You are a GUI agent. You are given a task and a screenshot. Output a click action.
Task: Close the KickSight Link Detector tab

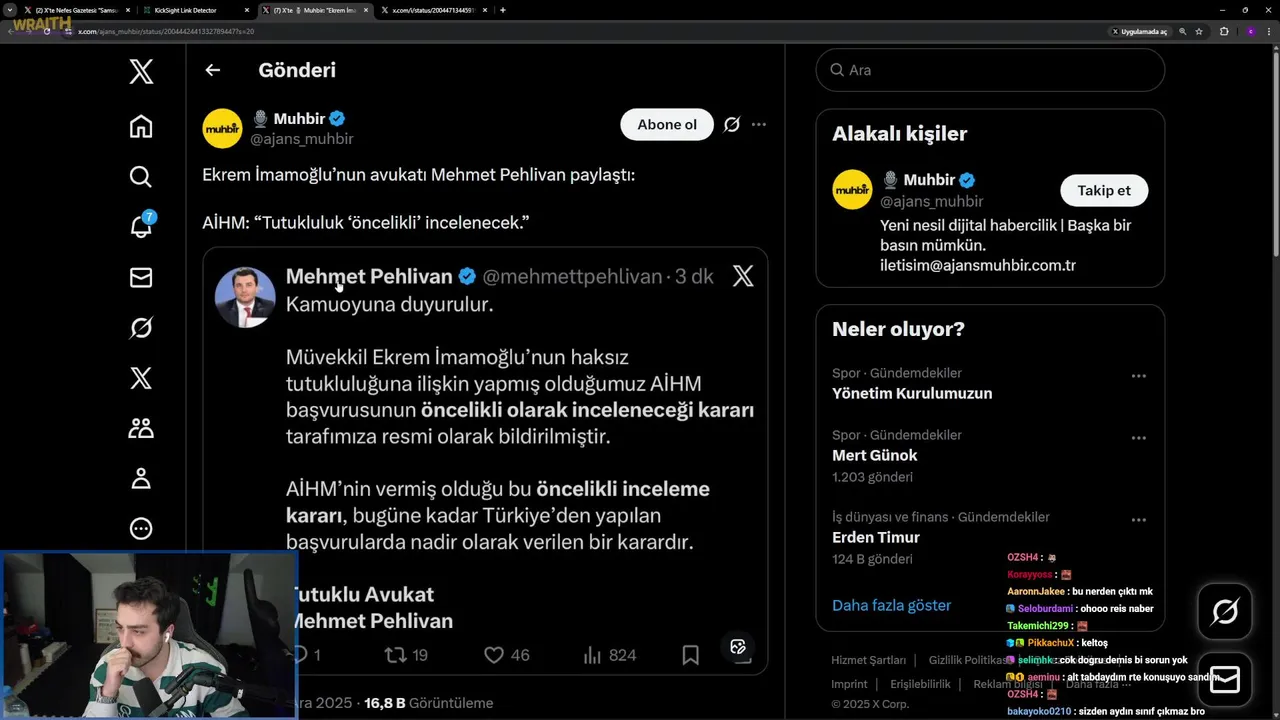tap(247, 10)
